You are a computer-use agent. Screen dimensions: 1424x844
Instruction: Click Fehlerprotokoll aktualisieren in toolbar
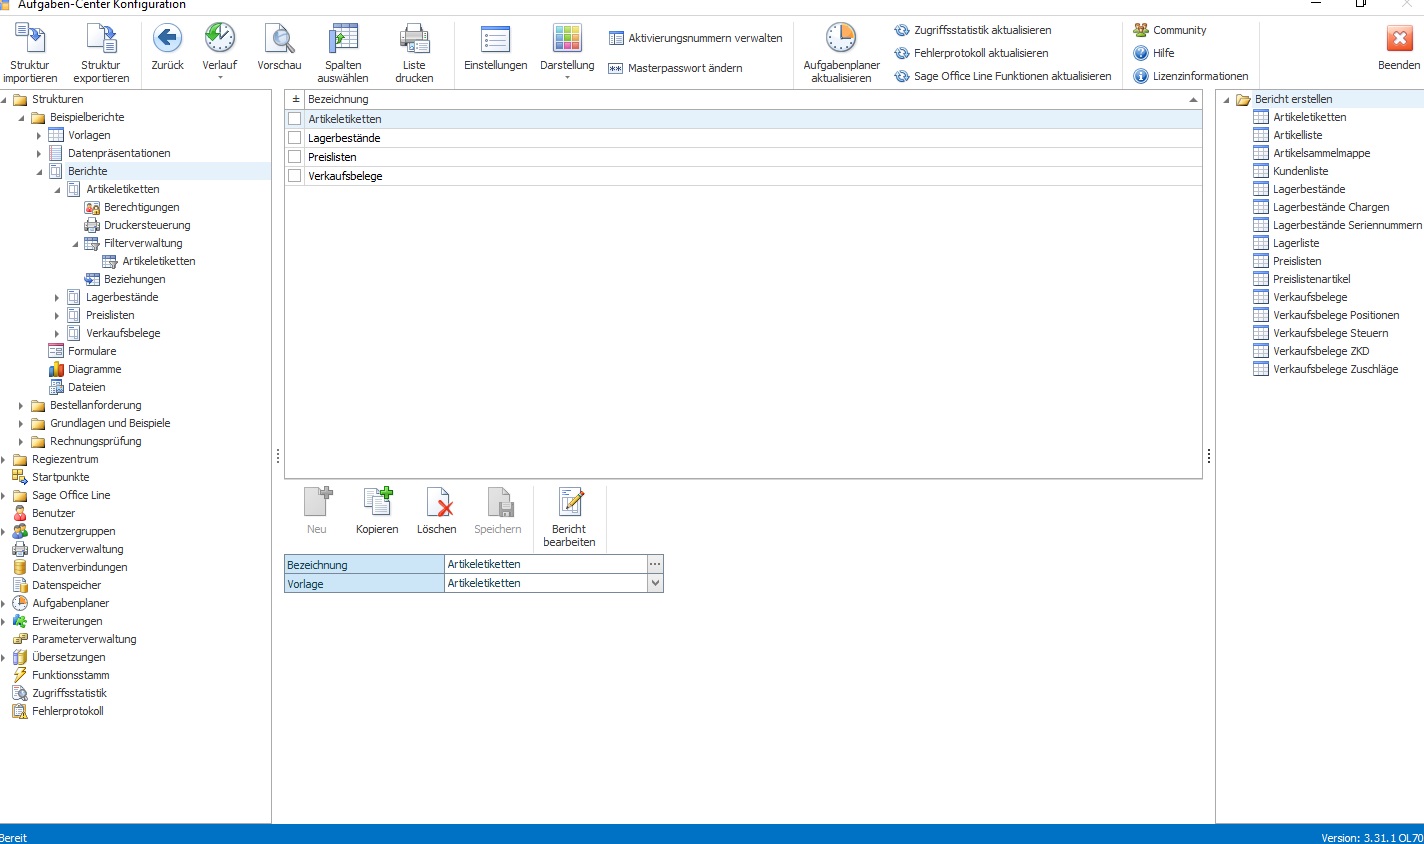(x=971, y=53)
